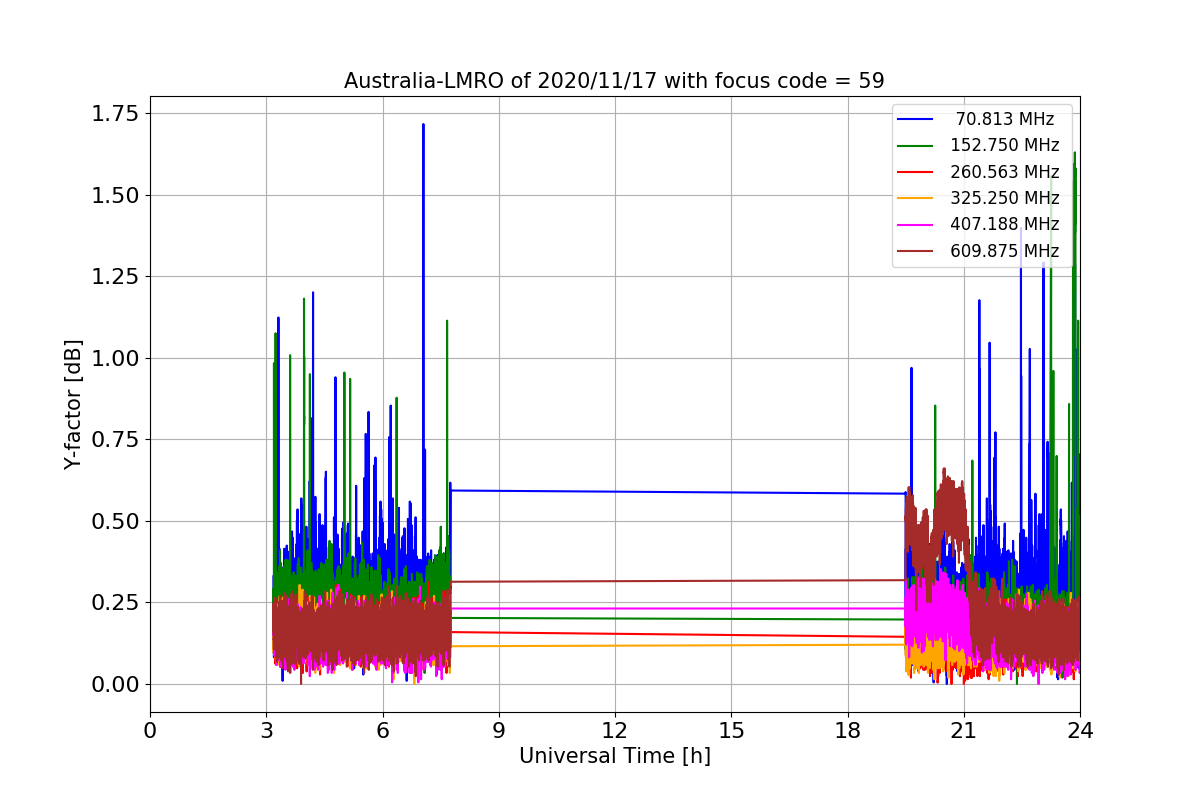Screen dimensions: 1200x800
Task: Click the orange line swatch in legend
Action: tap(915, 198)
